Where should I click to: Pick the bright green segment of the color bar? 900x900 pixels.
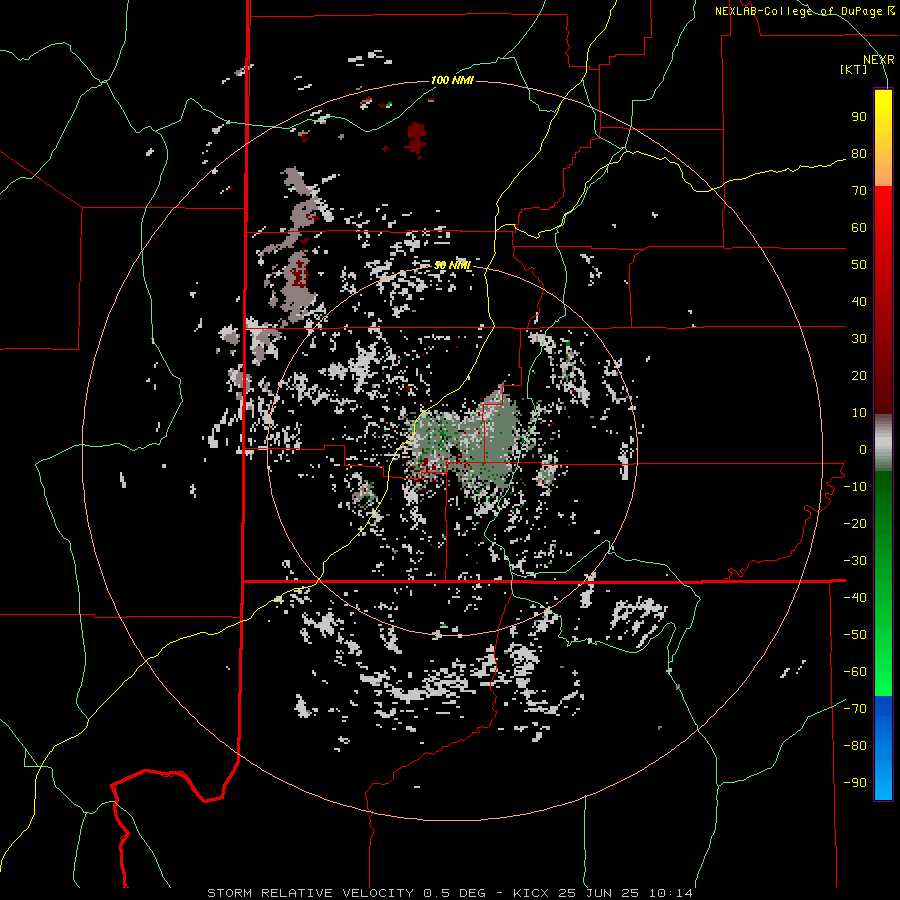click(x=883, y=660)
